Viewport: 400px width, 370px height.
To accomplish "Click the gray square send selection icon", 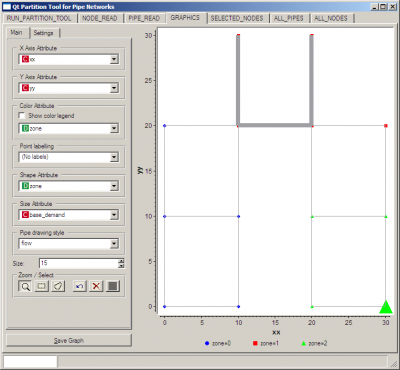I will (113, 286).
